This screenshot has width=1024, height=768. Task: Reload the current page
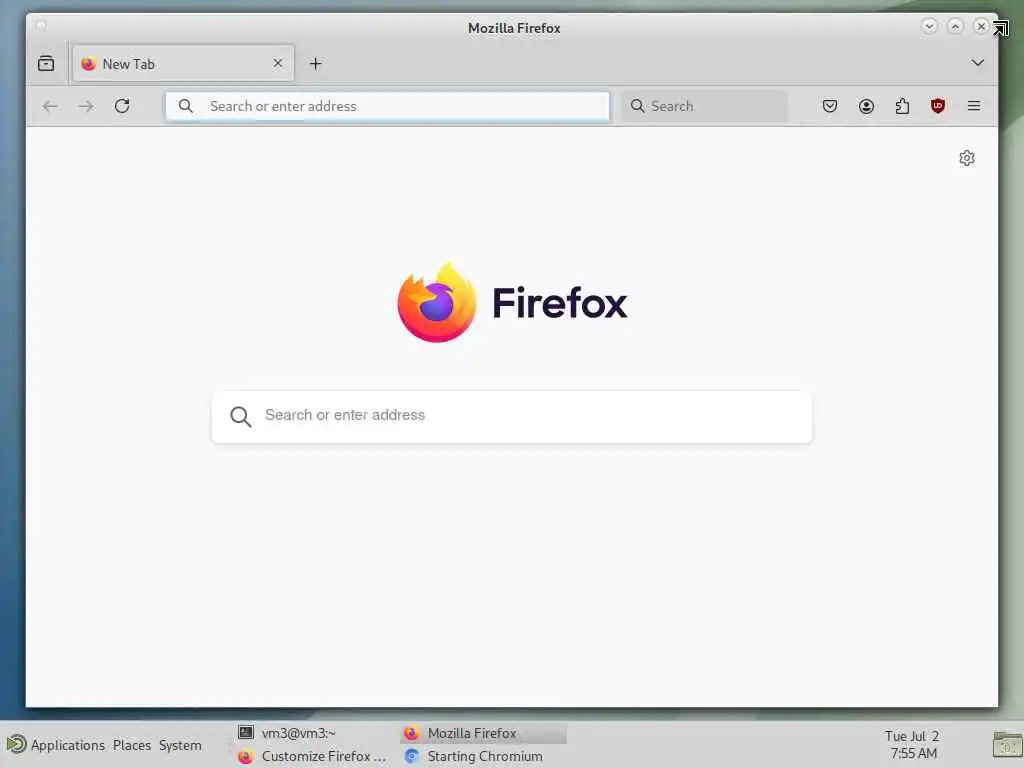(x=122, y=106)
